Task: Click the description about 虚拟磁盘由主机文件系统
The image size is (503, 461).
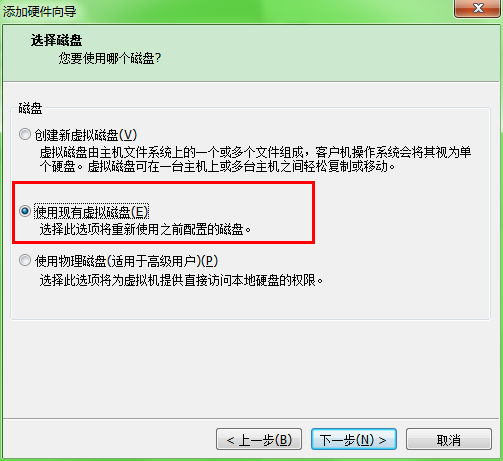Action: [x=255, y=159]
